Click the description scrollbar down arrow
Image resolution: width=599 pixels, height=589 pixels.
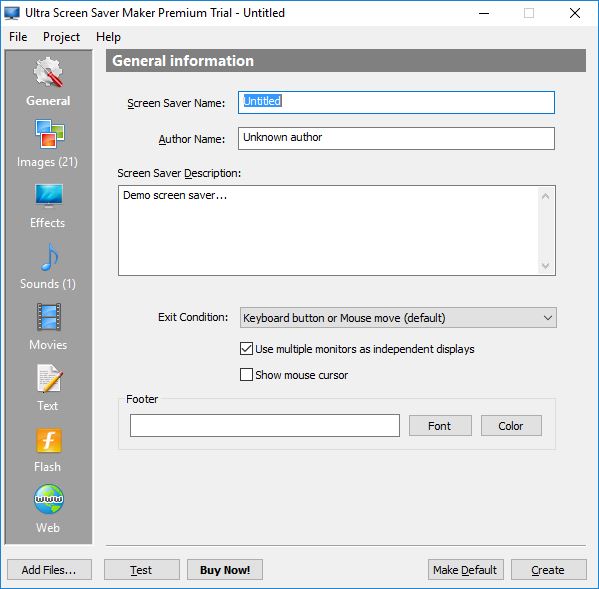[546, 265]
